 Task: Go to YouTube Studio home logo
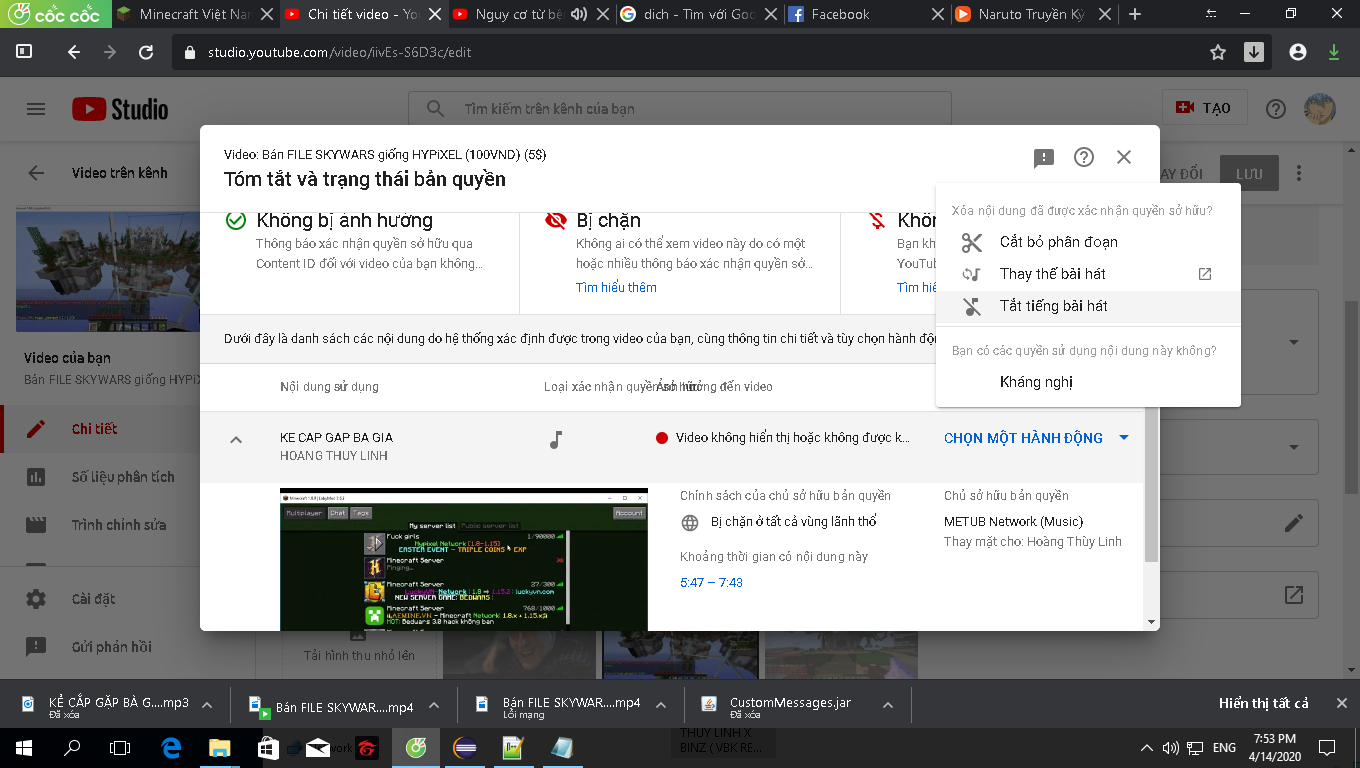(x=120, y=109)
